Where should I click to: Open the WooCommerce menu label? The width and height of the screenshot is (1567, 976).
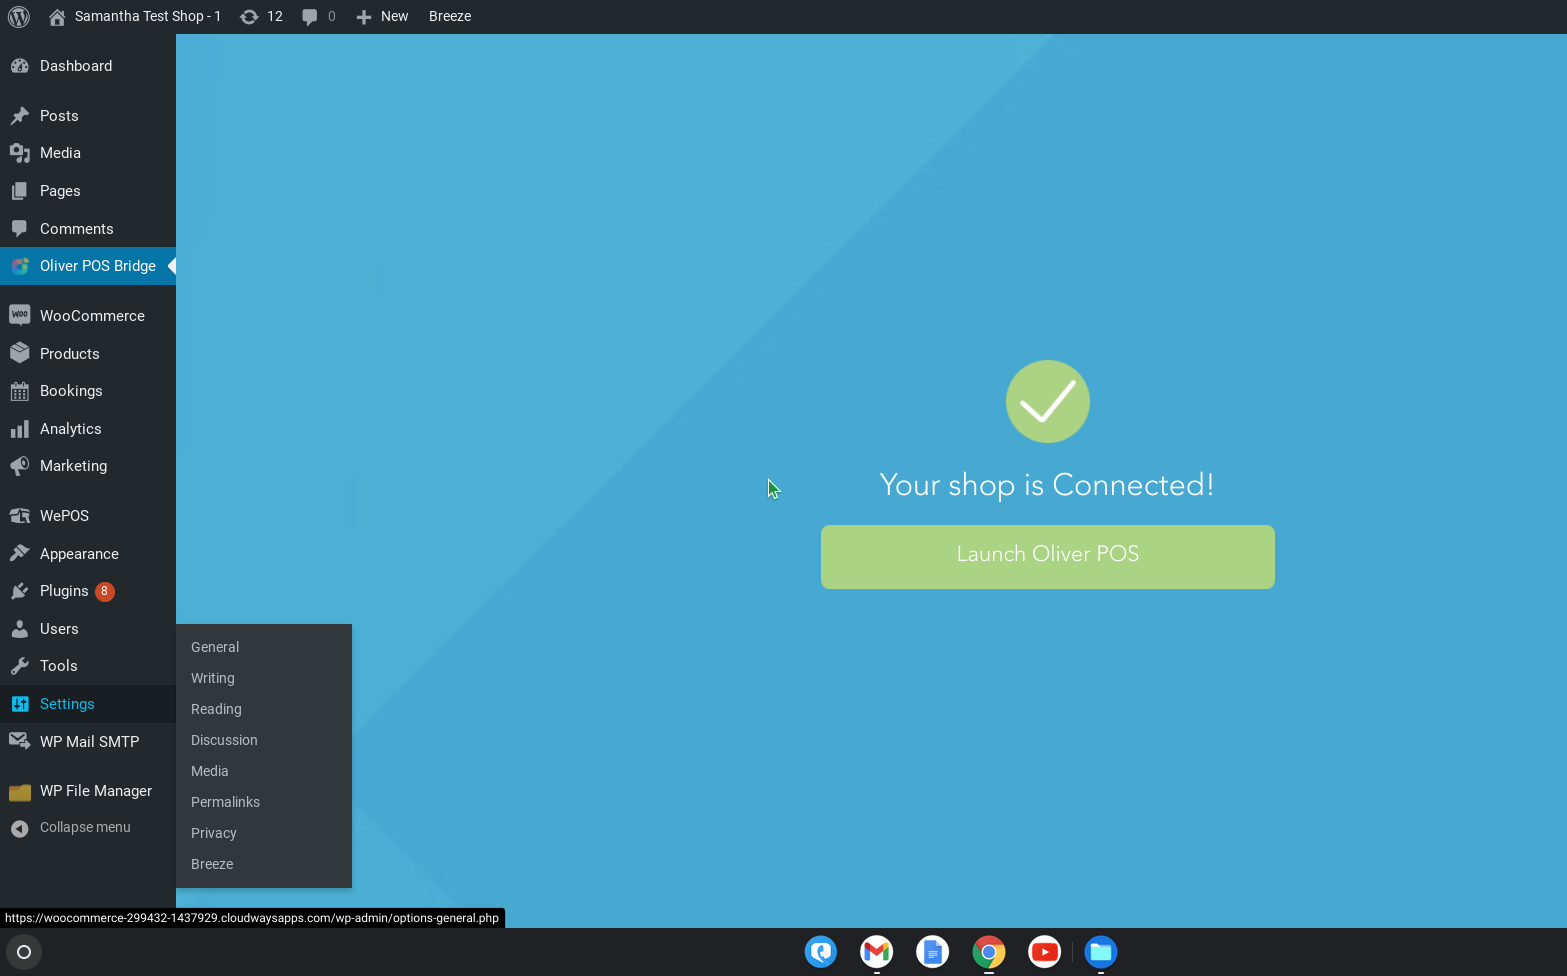pyautogui.click(x=92, y=316)
